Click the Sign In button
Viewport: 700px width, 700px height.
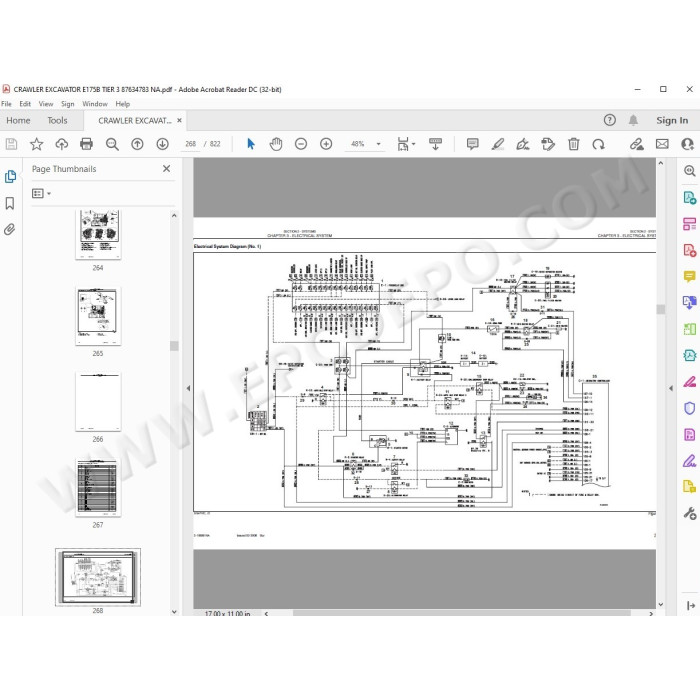tap(672, 120)
